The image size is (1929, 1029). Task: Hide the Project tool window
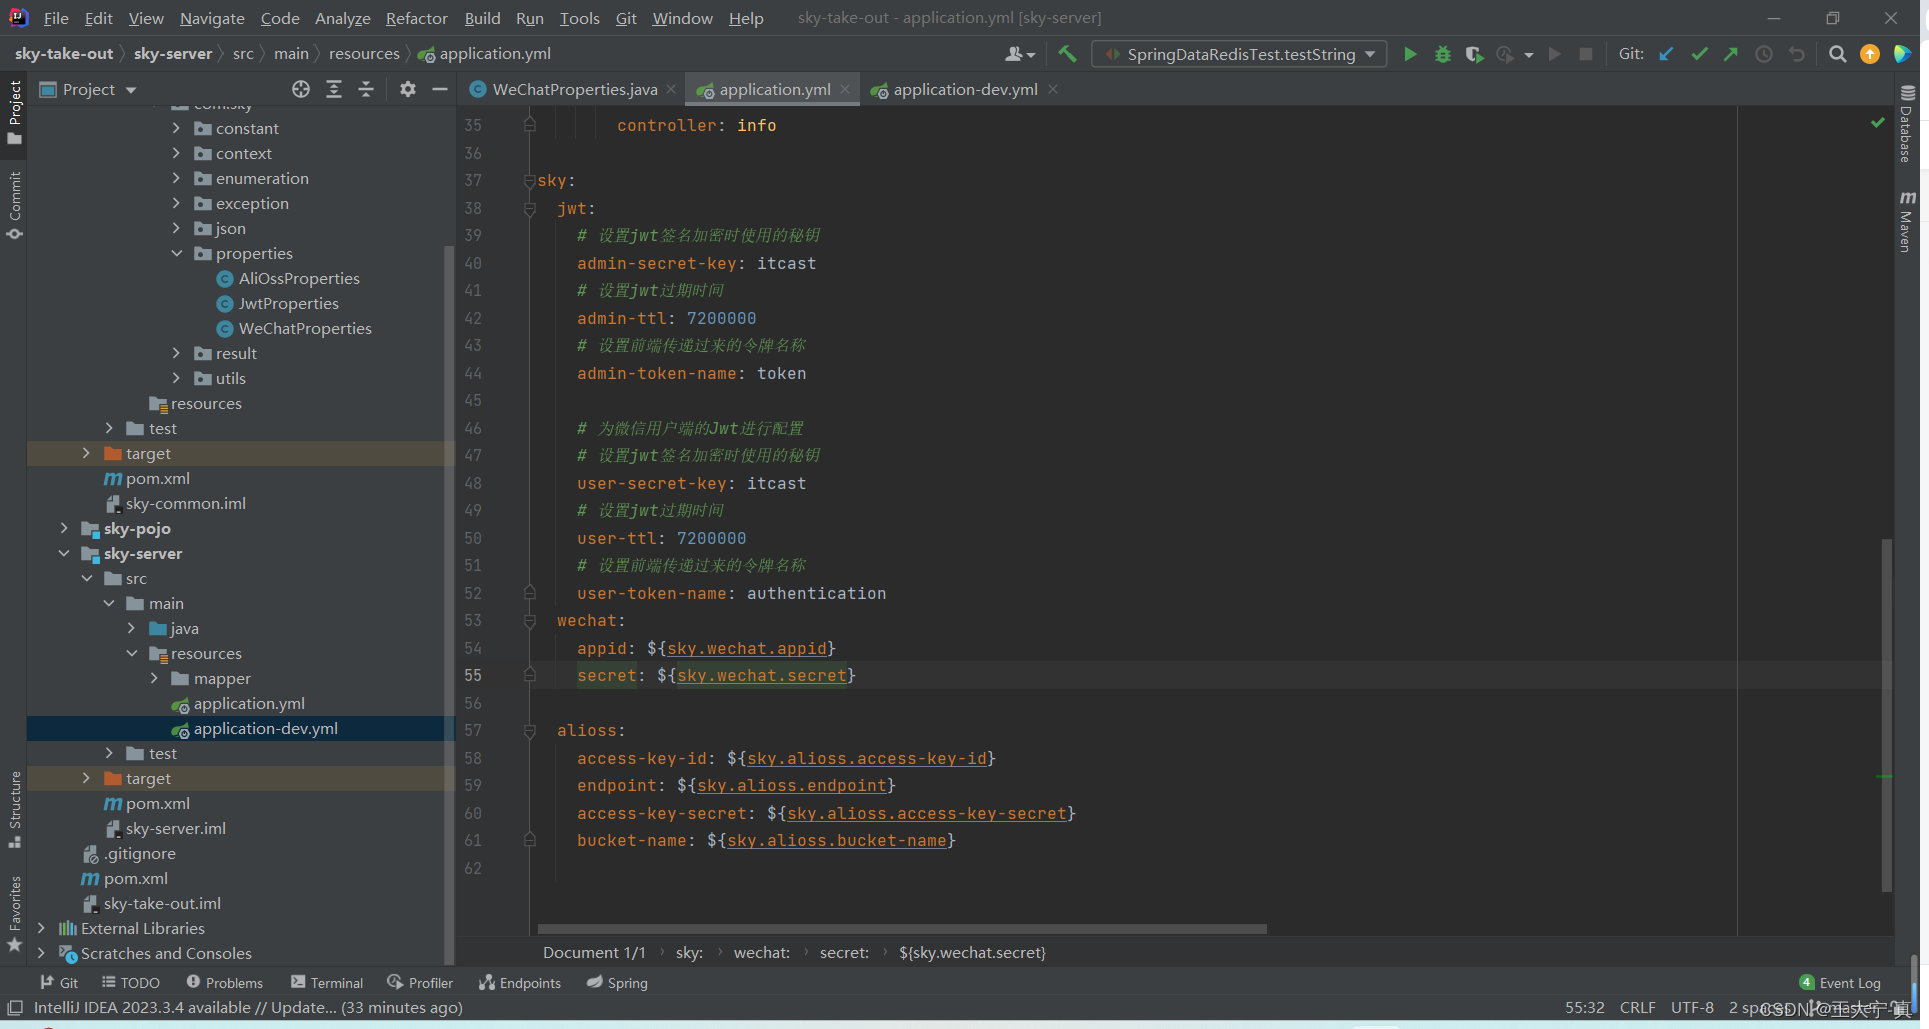coord(440,89)
